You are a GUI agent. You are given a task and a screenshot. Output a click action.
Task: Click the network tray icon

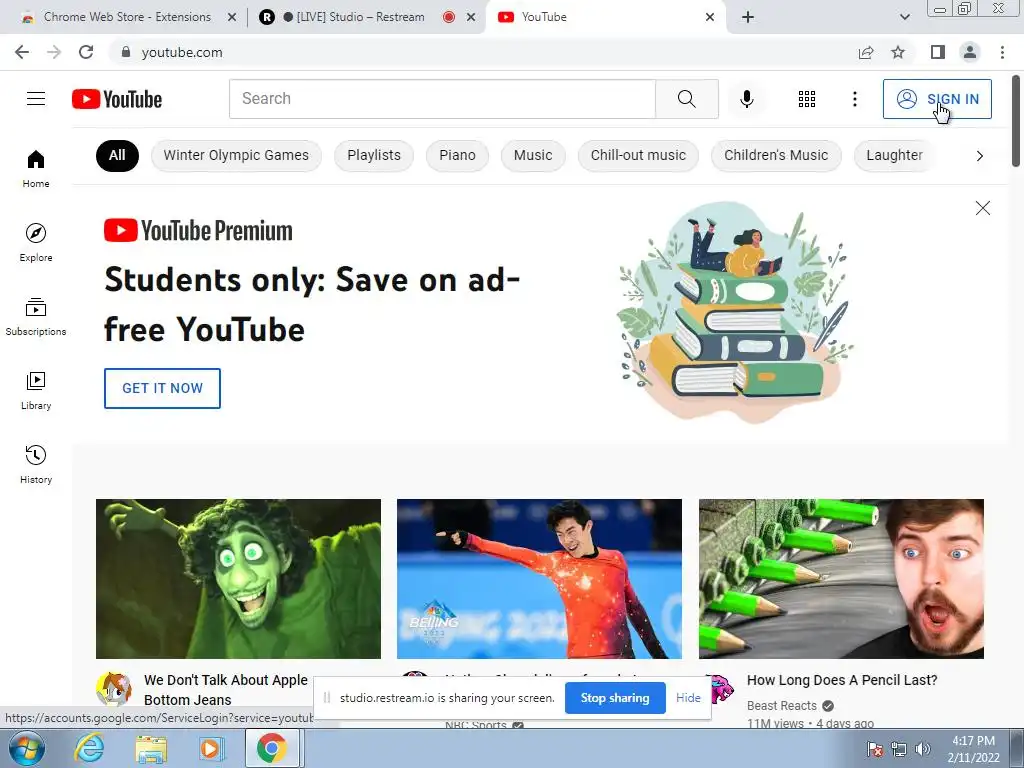899,749
